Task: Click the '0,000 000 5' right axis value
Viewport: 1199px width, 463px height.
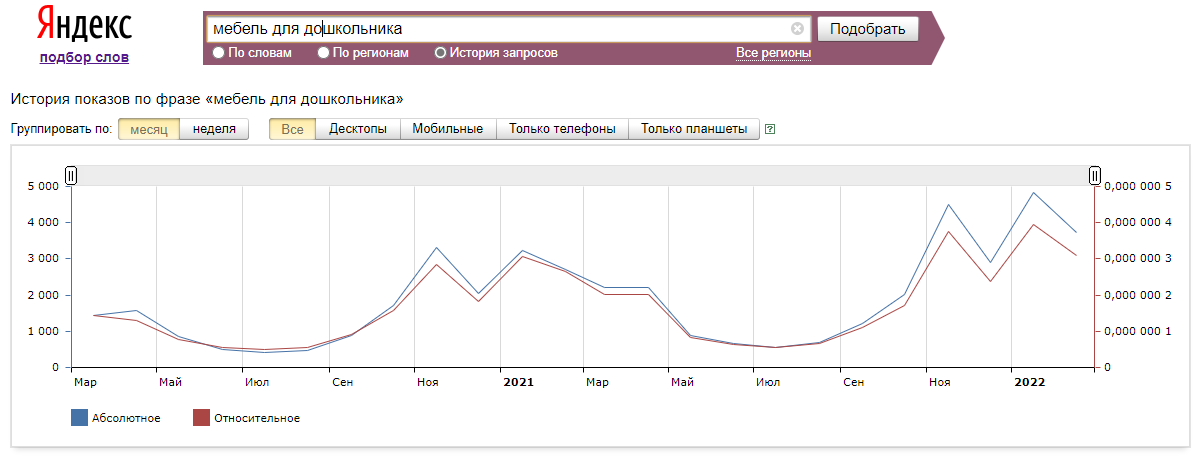Action: (x=1139, y=186)
